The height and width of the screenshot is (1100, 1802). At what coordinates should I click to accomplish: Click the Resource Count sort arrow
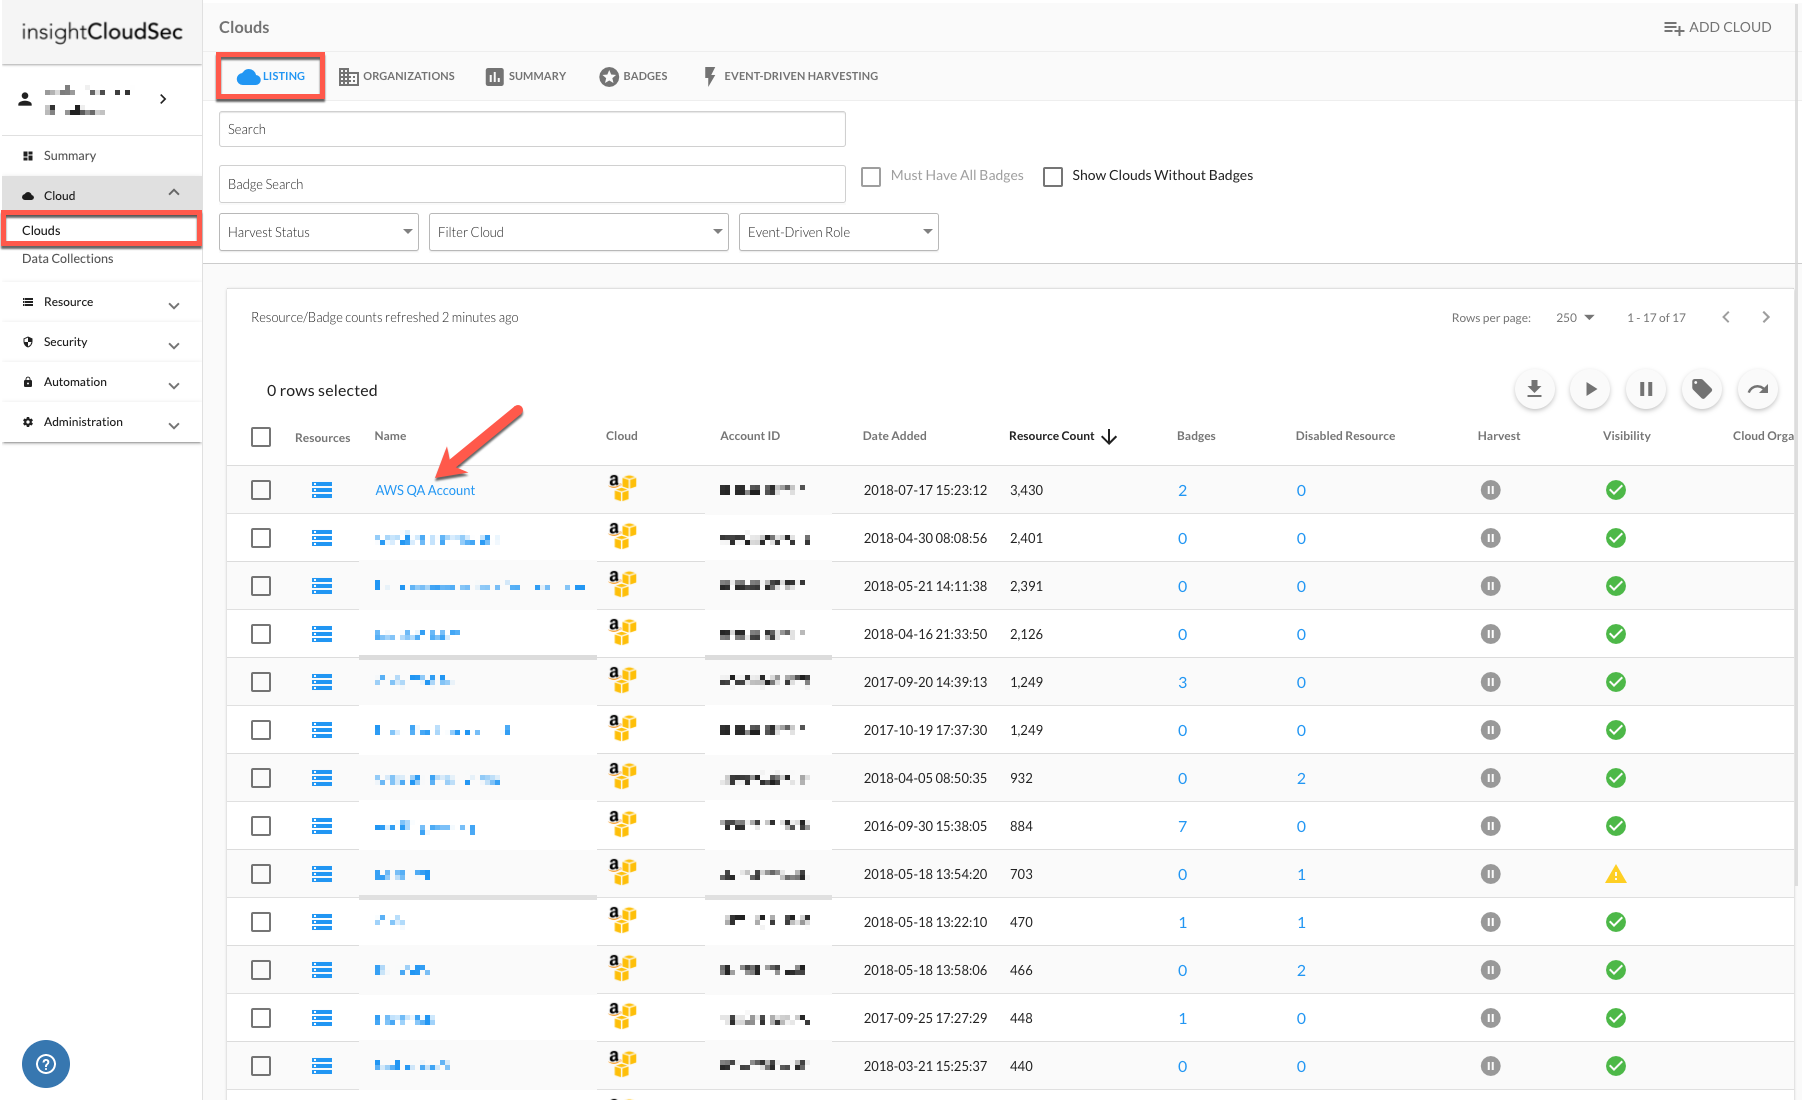tap(1109, 437)
